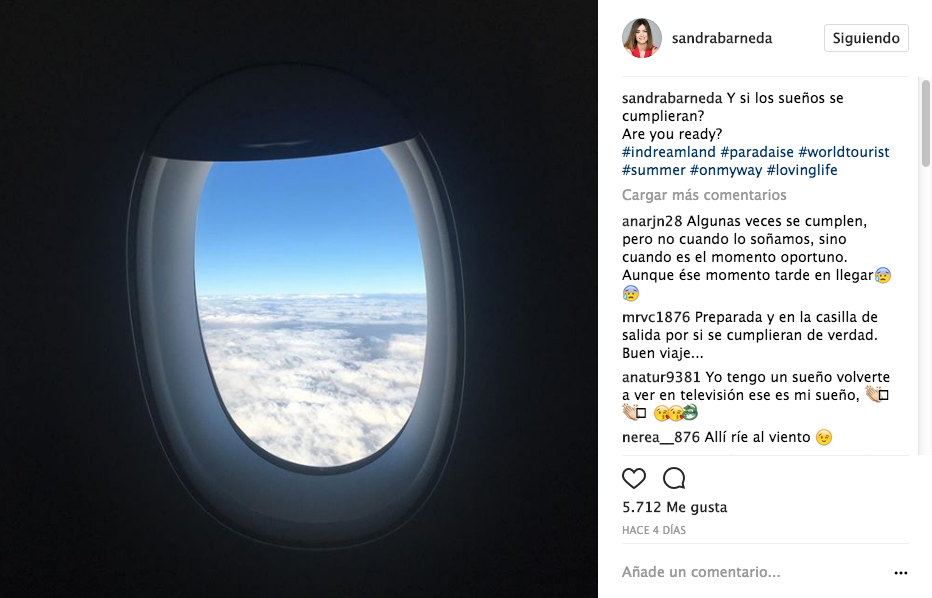Expand Cargar más comentarios
This screenshot has height=598, width=932.
pos(704,195)
